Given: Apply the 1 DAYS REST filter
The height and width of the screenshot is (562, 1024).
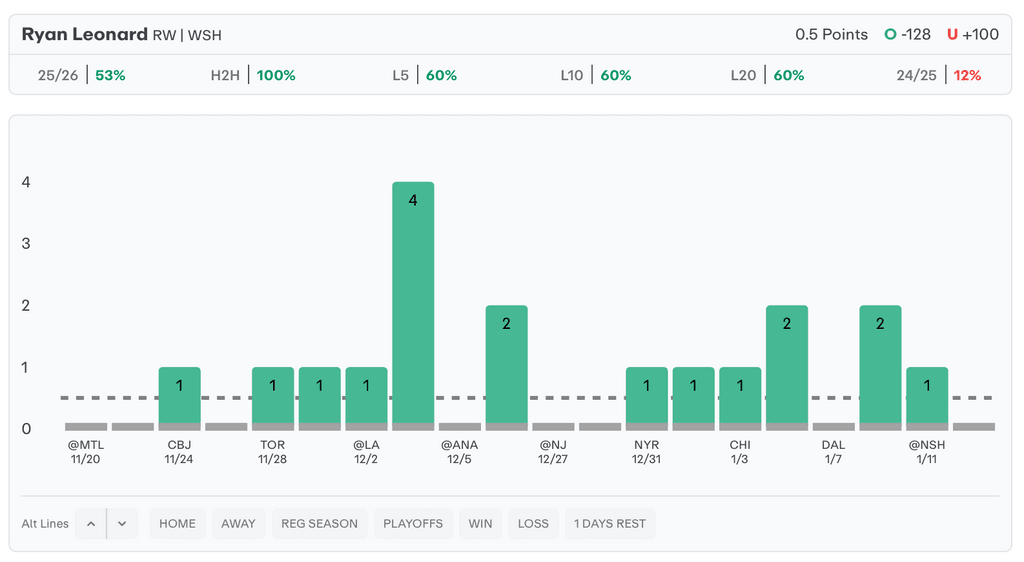Looking at the screenshot, I should tap(610, 523).
